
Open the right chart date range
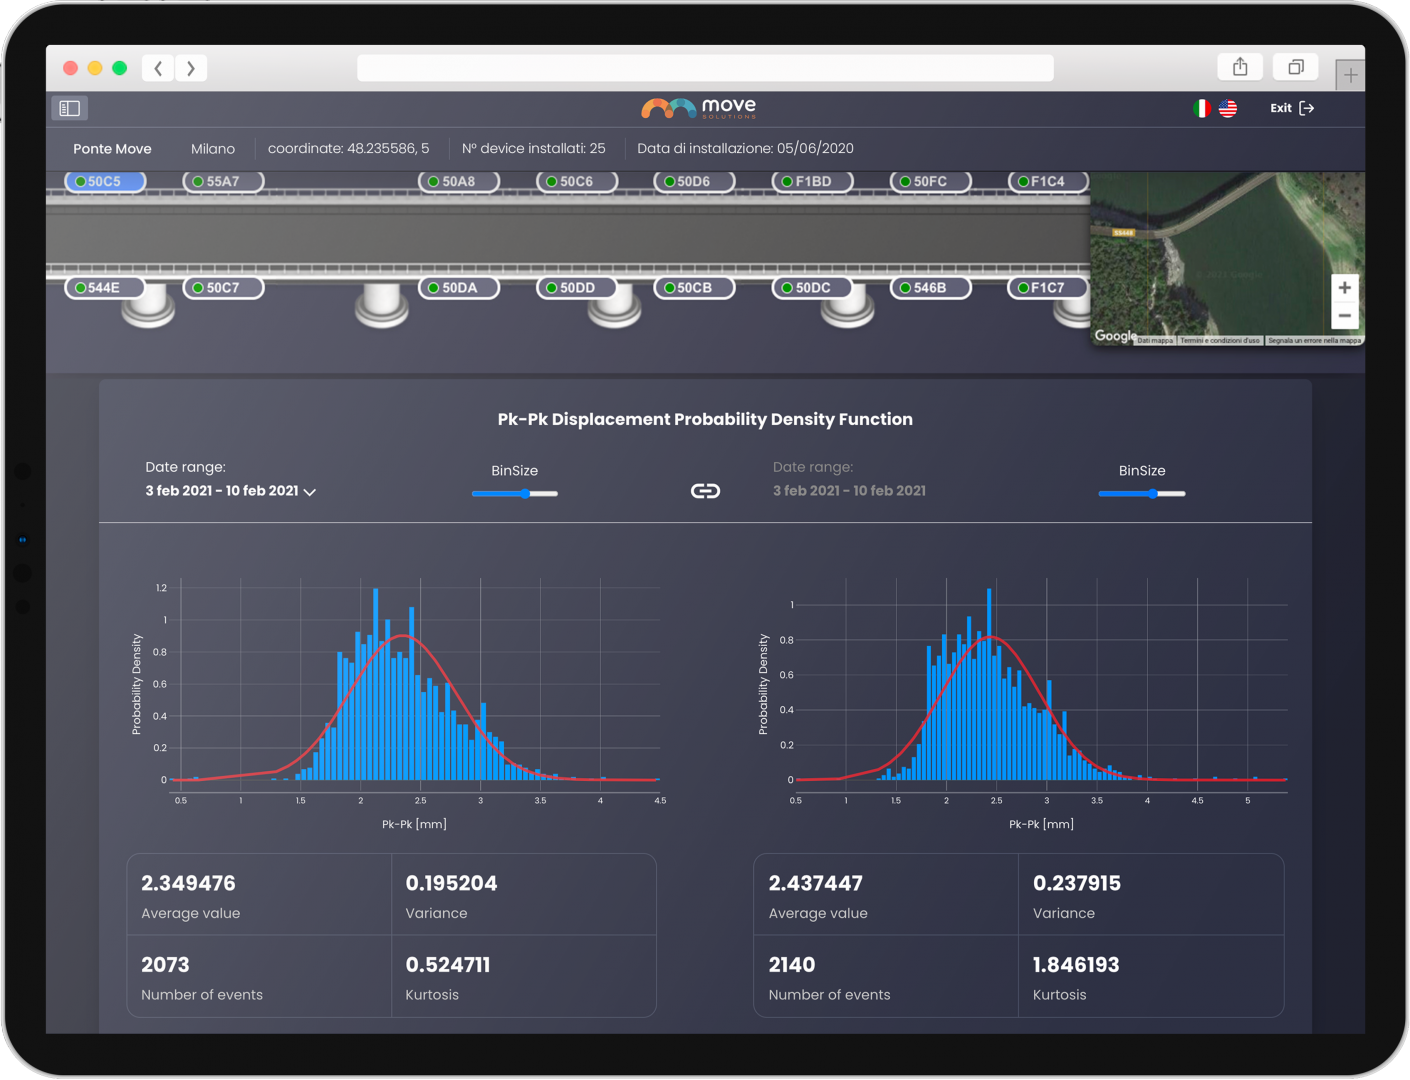(x=849, y=491)
